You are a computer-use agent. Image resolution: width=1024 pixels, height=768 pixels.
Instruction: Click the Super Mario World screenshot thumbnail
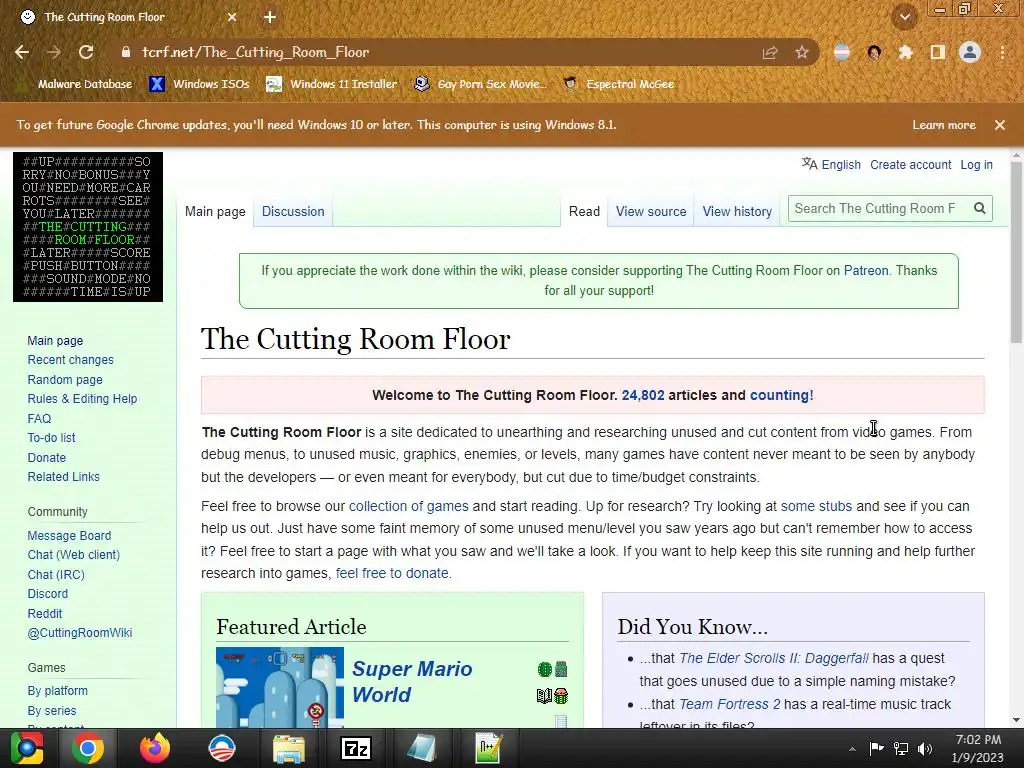click(280, 688)
